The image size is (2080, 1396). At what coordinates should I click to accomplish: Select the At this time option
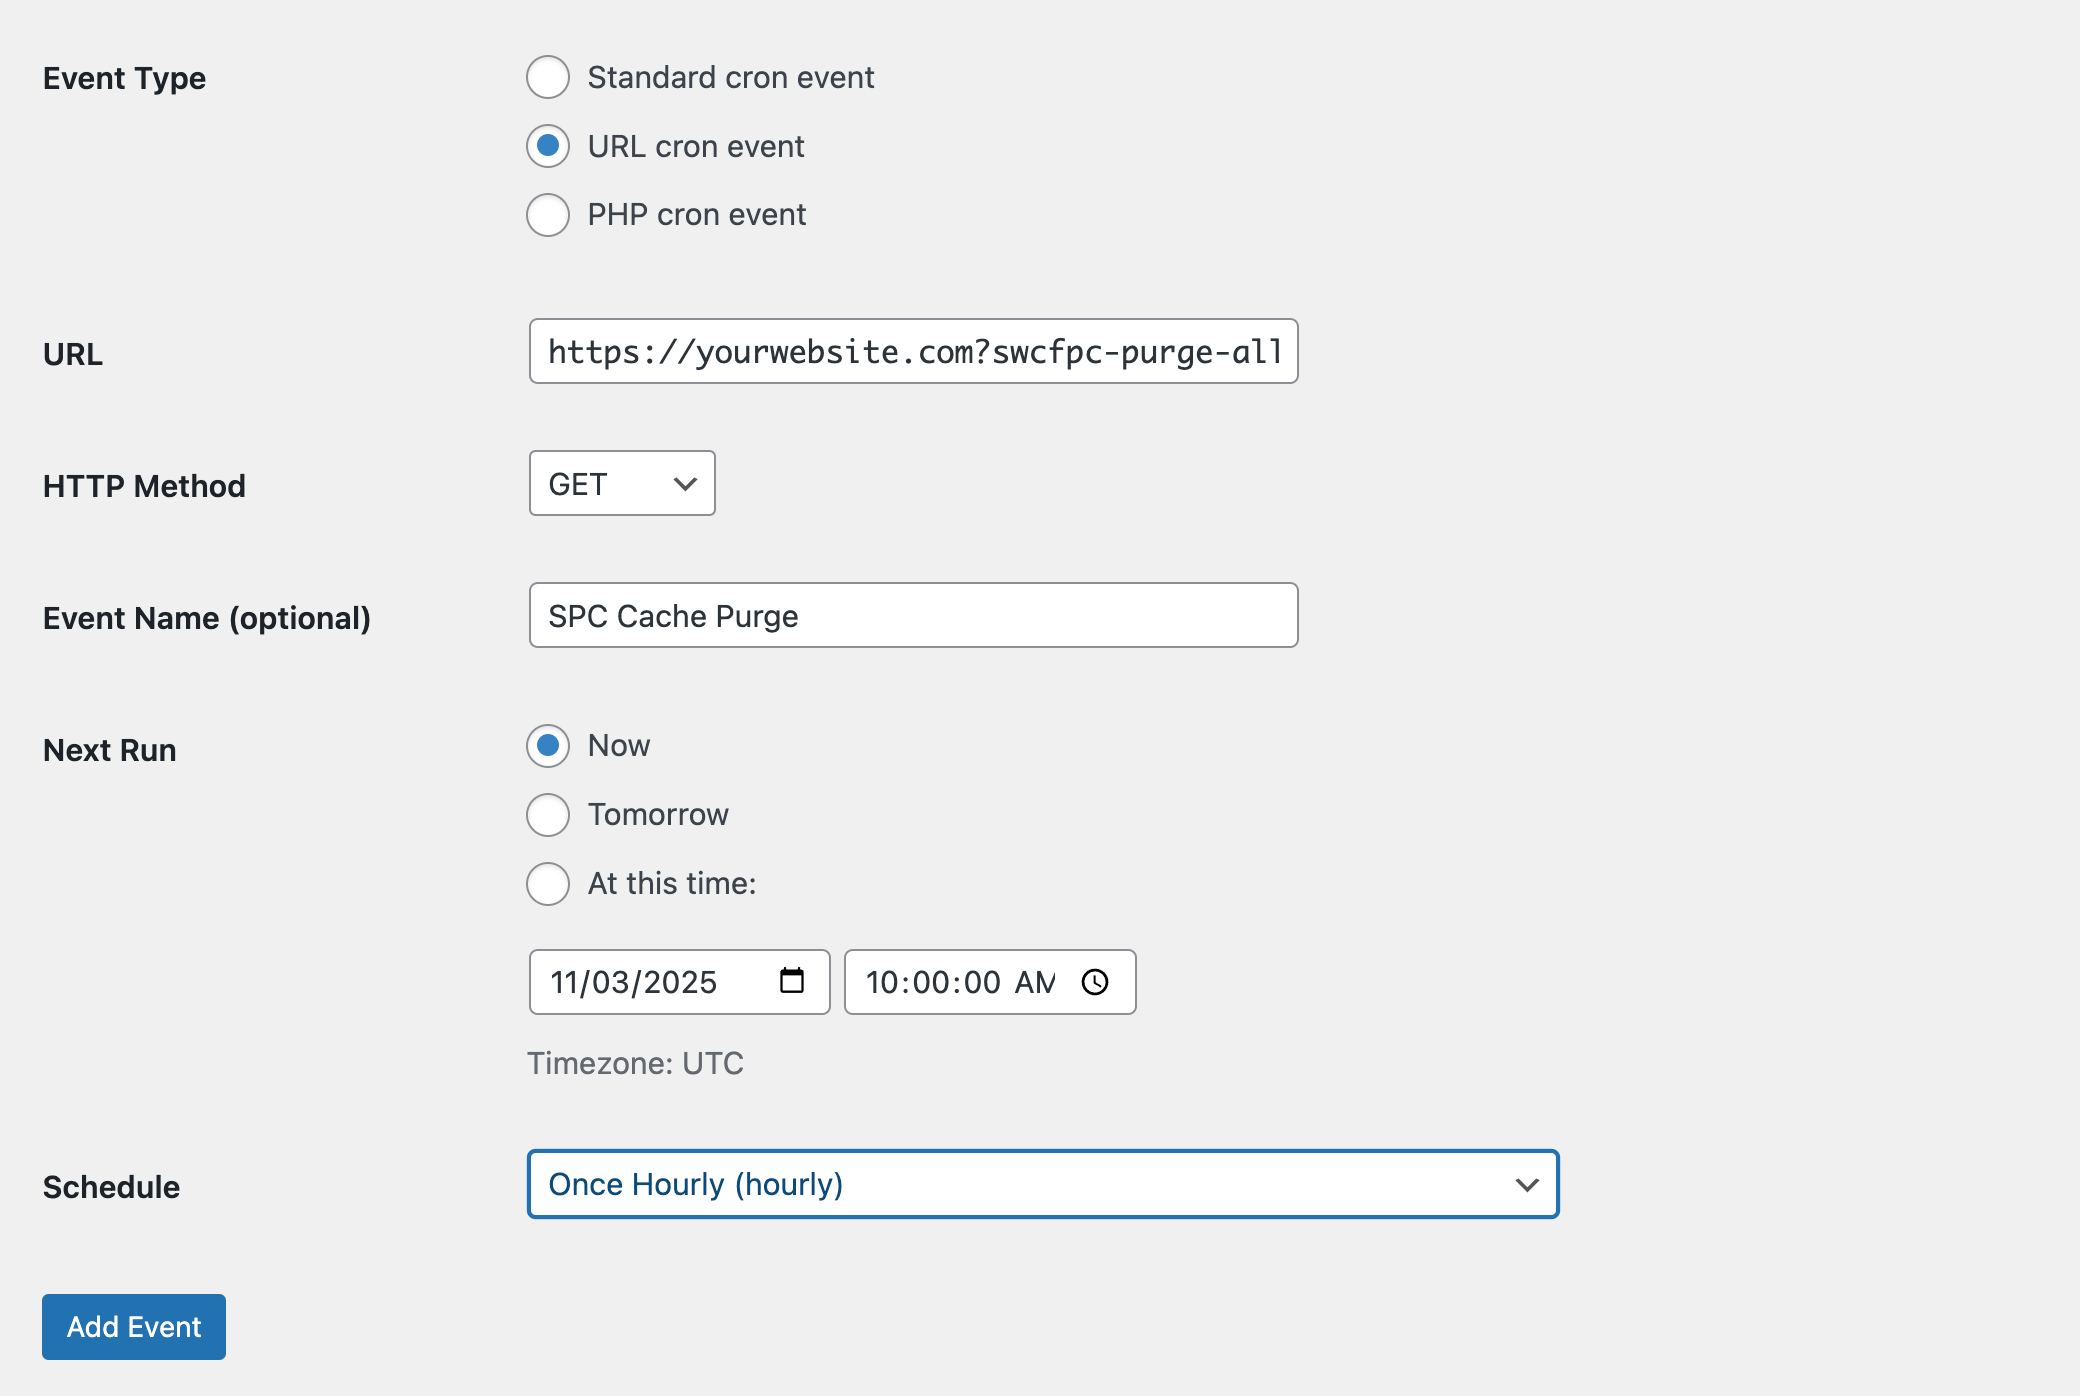pyautogui.click(x=548, y=884)
